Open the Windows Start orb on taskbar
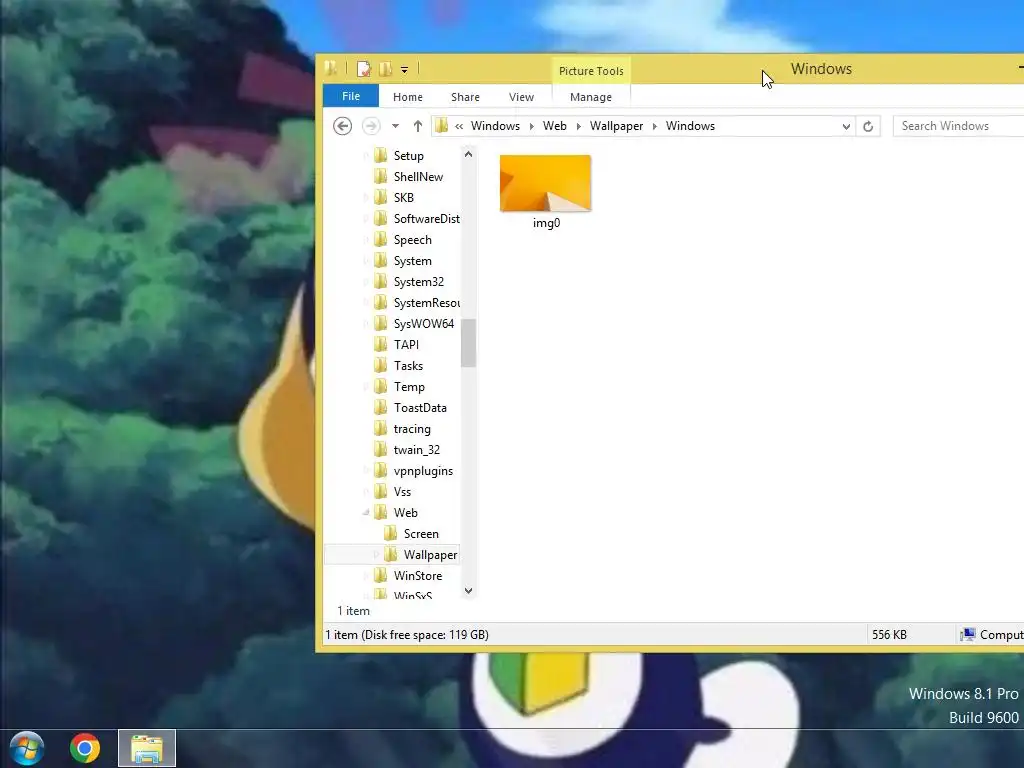Screen dimensions: 1024x768 coord(27,748)
